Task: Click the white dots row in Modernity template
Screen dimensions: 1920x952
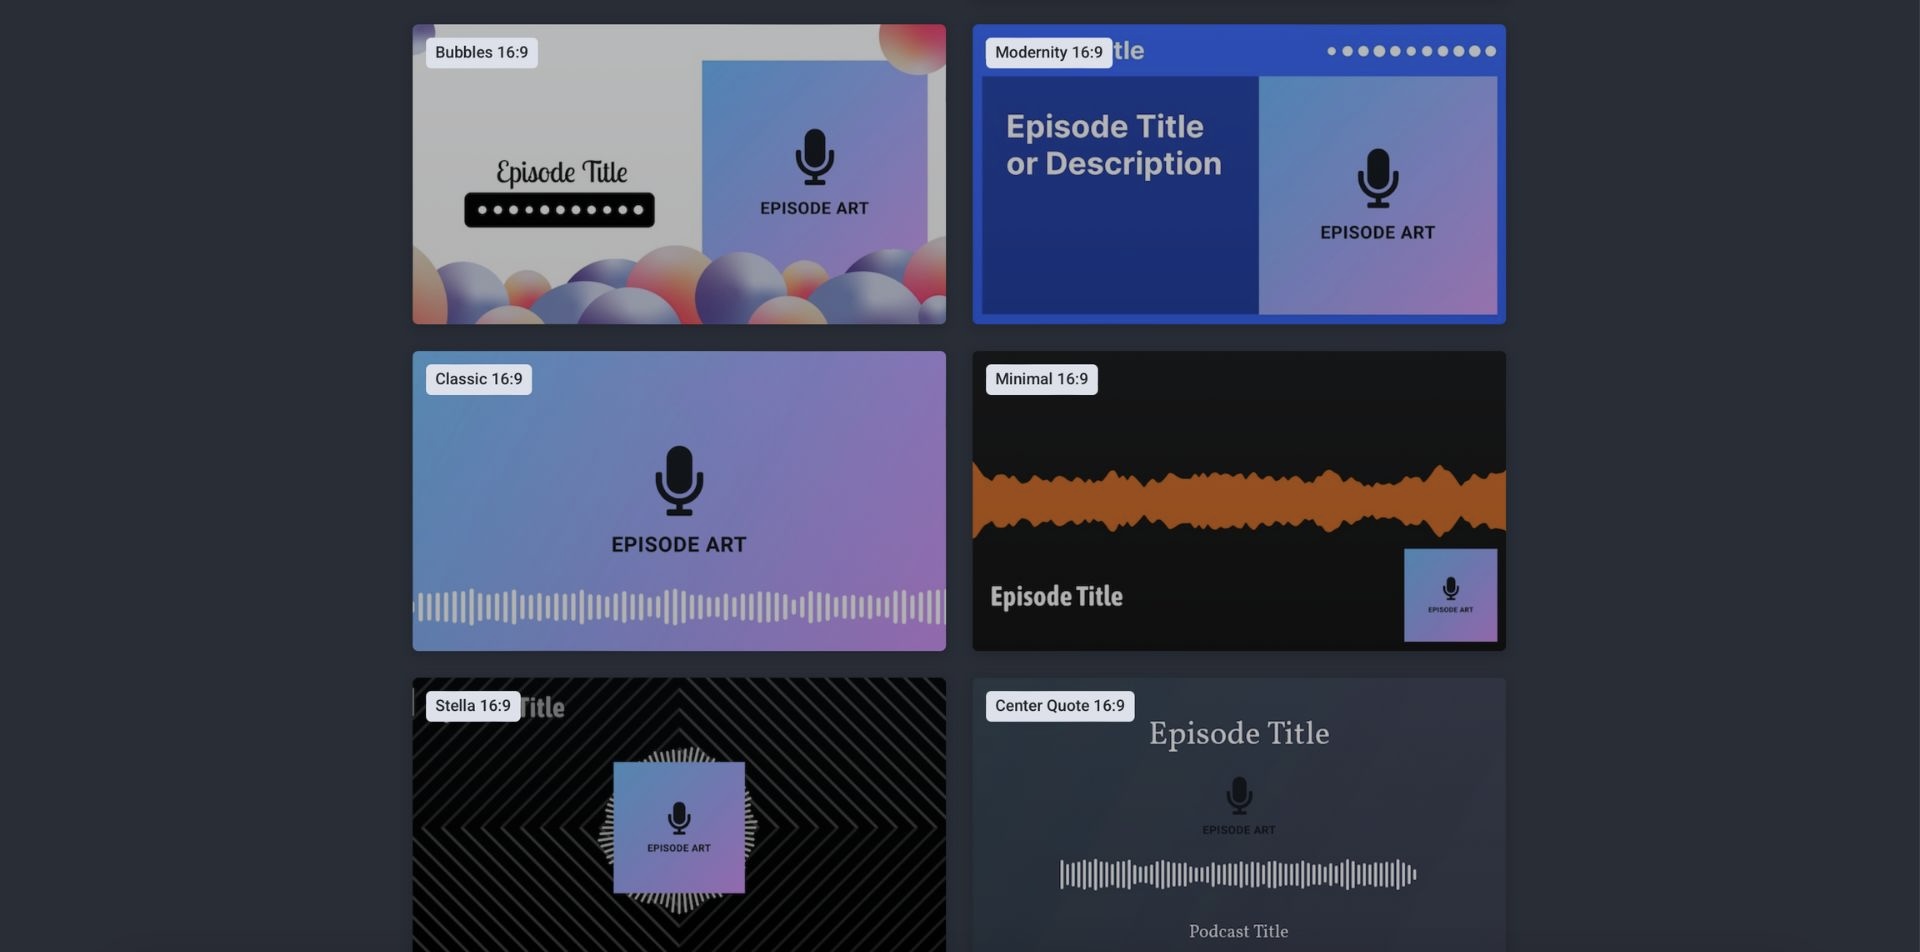Action: coord(1411,51)
